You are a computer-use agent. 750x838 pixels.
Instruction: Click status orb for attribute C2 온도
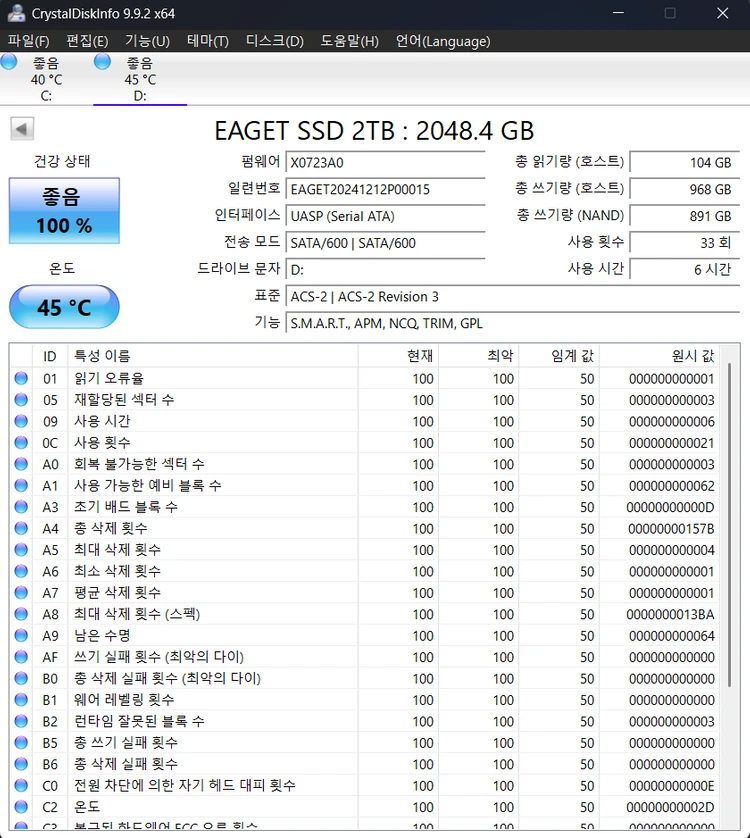[x=21, y=806]
